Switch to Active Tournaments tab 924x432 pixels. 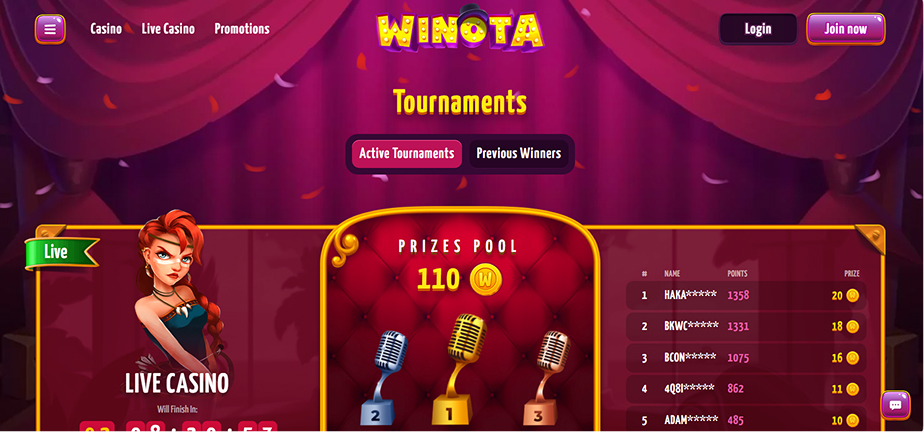click(x=407, y=154)
